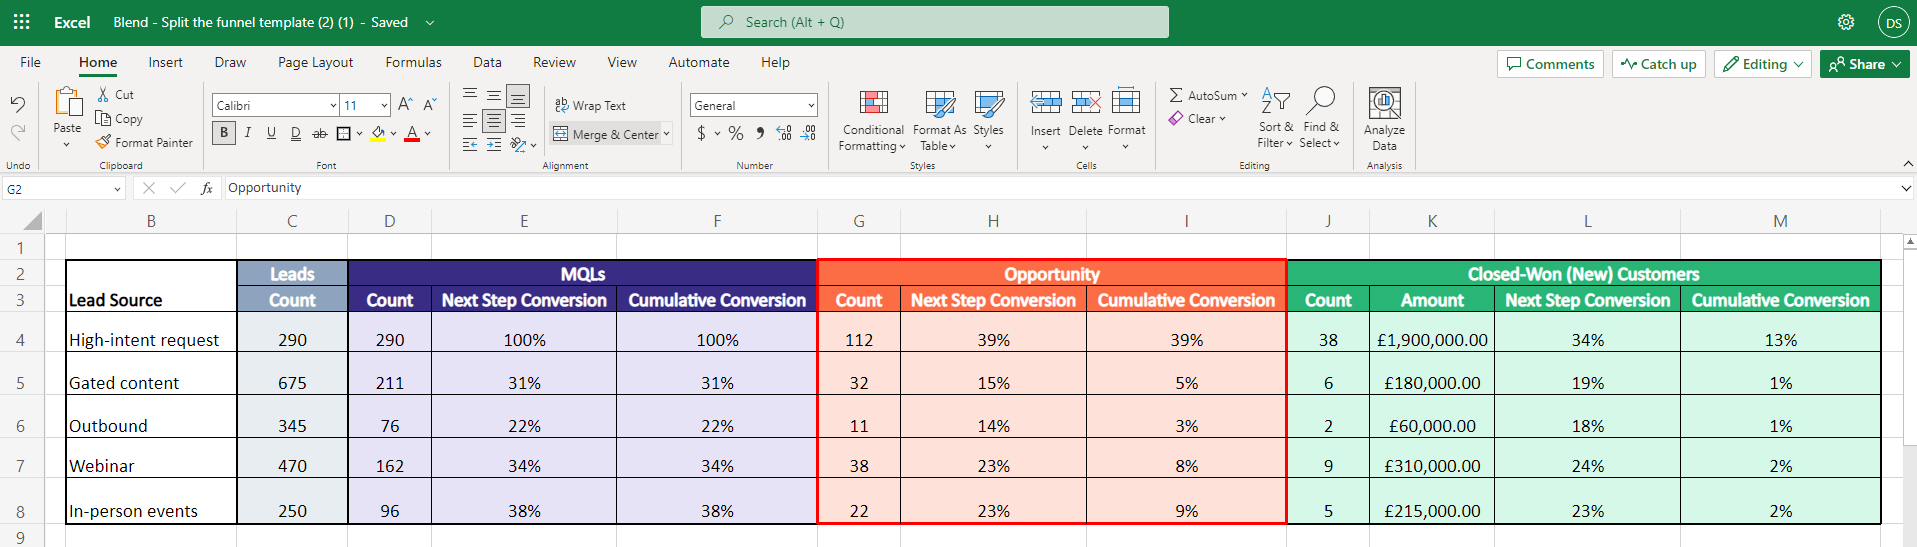Increase decimal places
This screenshot has height=547, width=1917.
click(784, 133)
